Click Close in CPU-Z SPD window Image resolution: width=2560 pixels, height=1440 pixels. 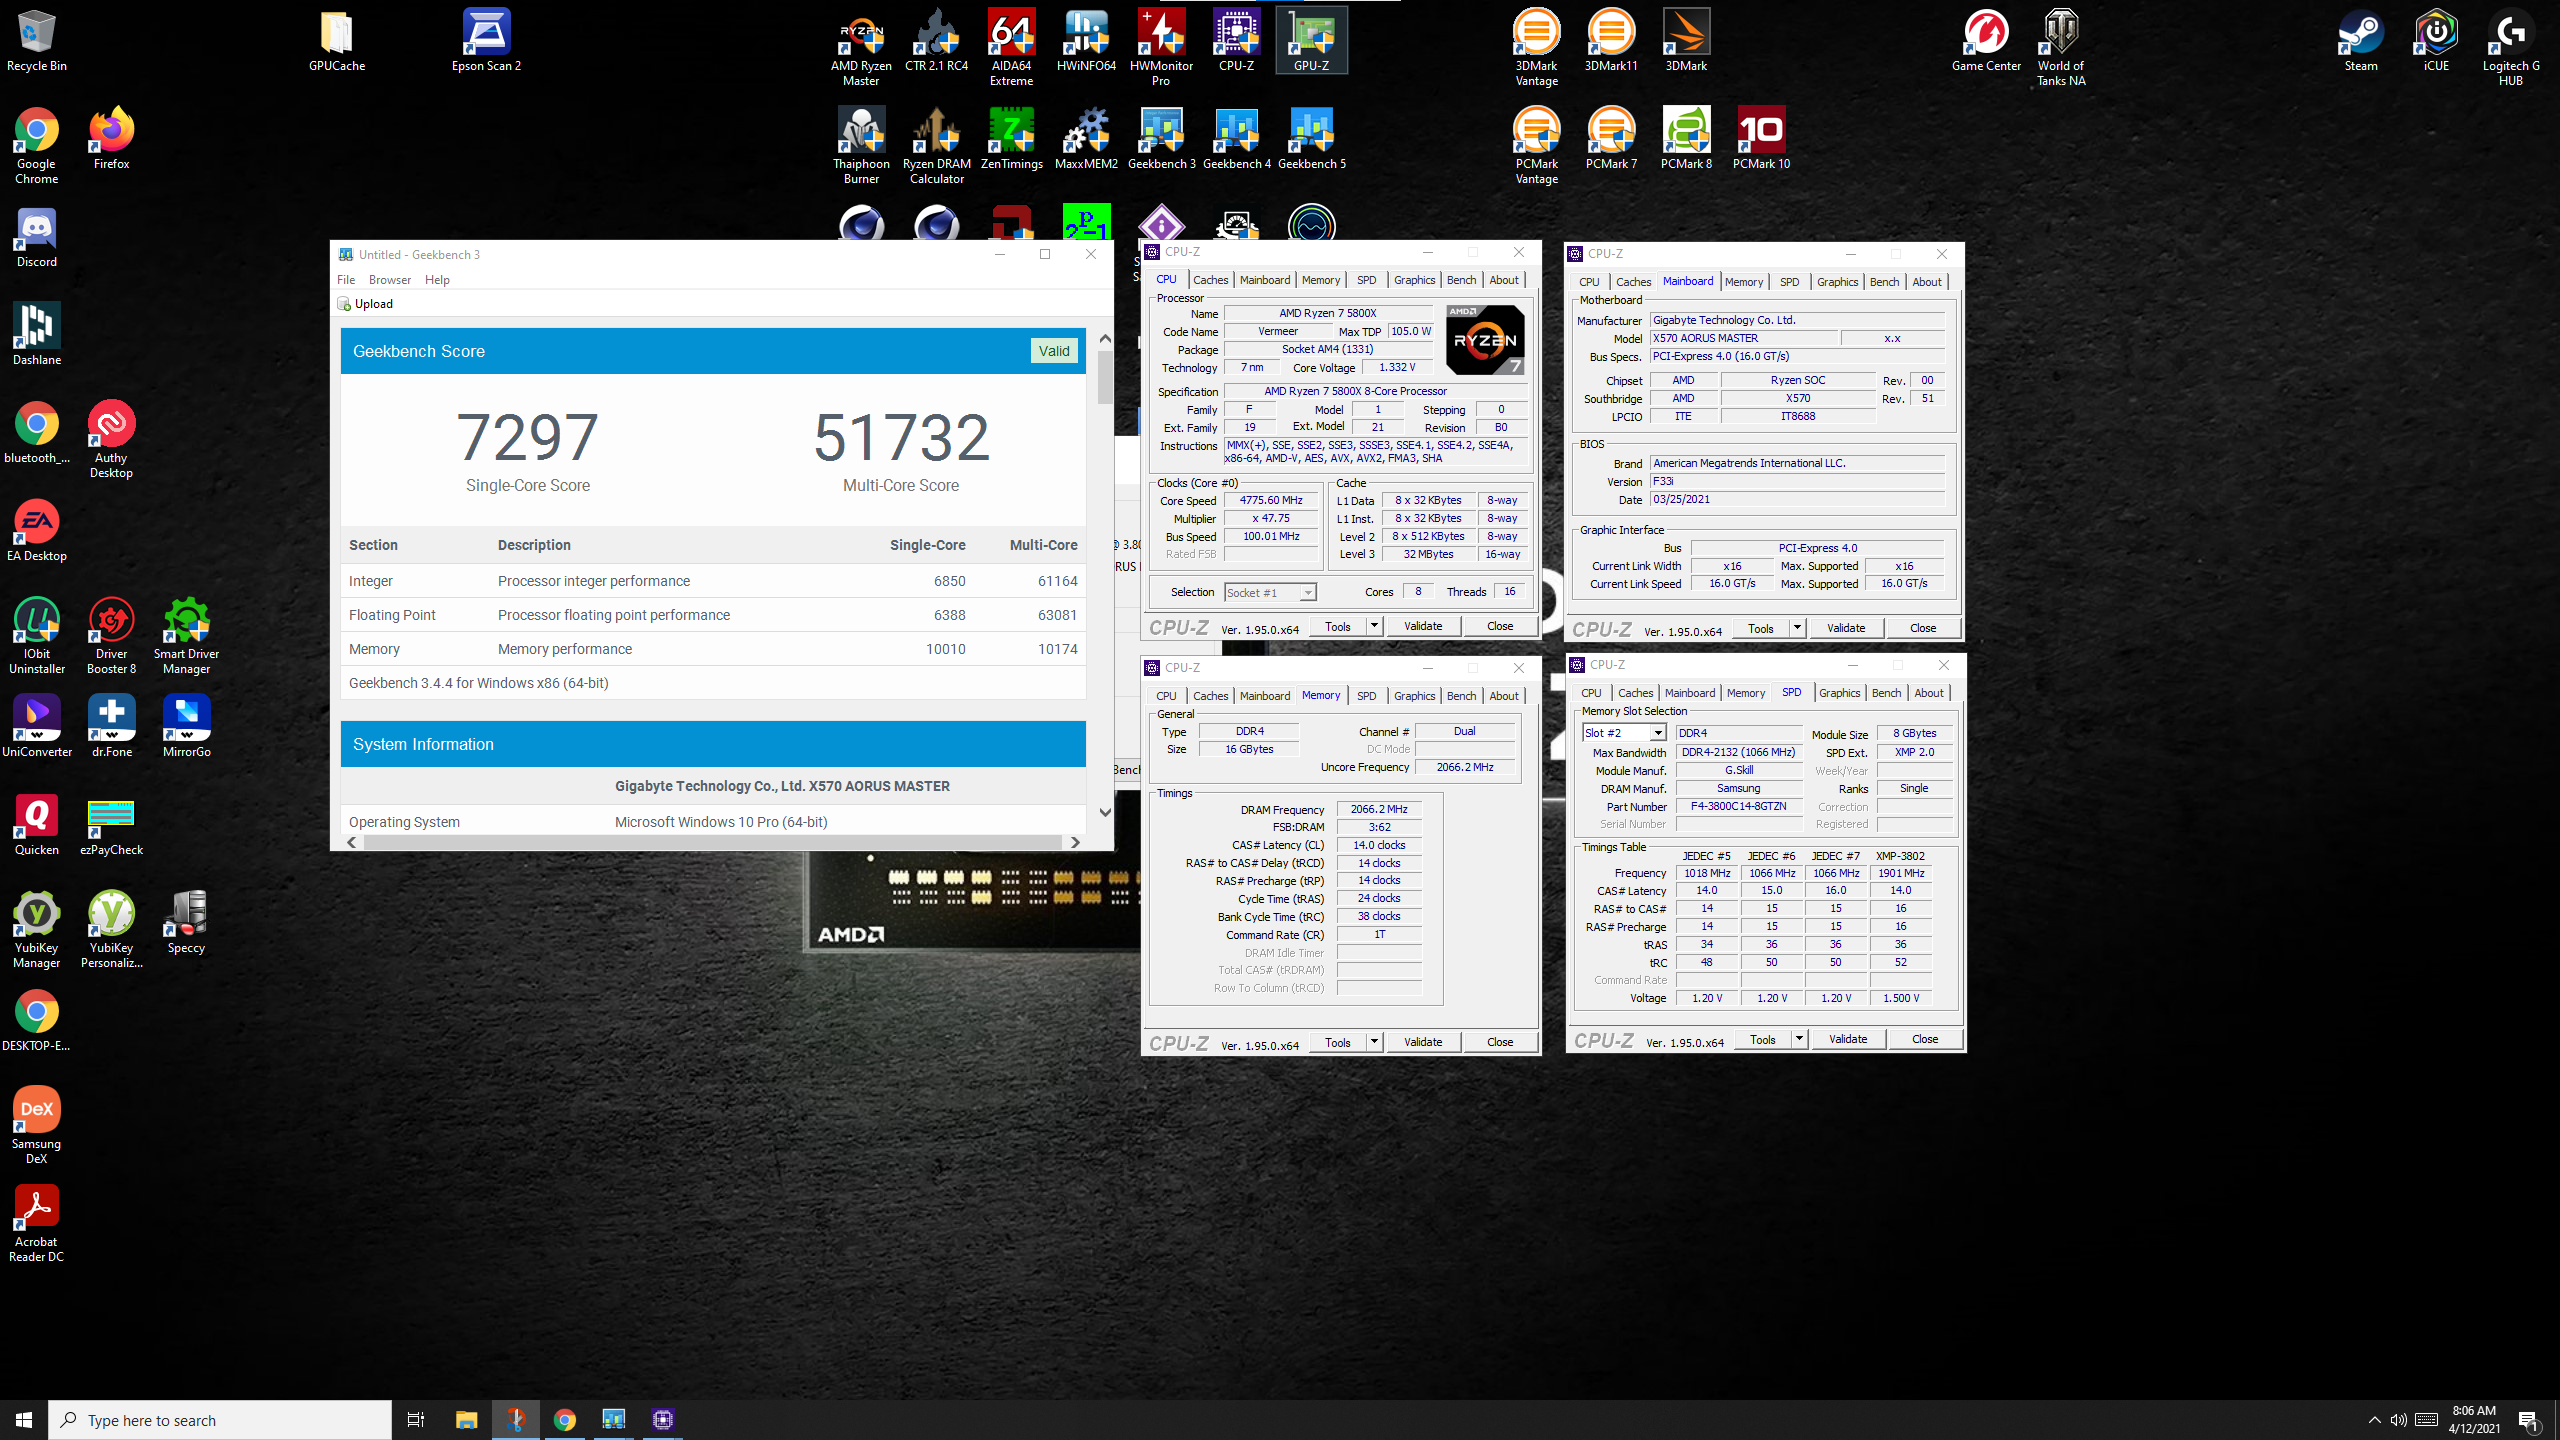pos(1925,1040)
